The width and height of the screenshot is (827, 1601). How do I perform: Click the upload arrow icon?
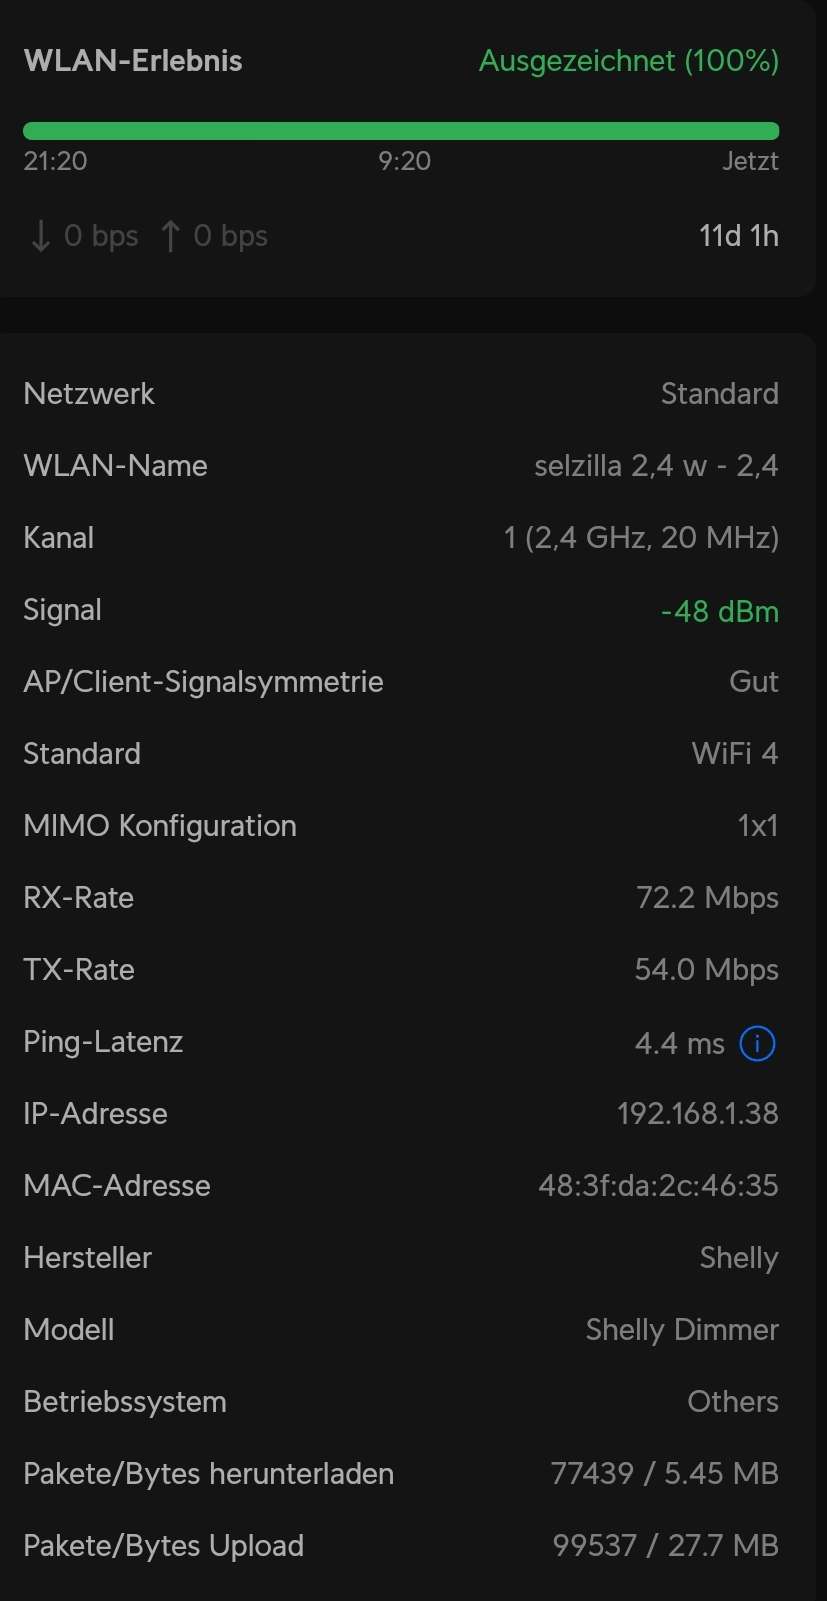click(x=170, y=236)
